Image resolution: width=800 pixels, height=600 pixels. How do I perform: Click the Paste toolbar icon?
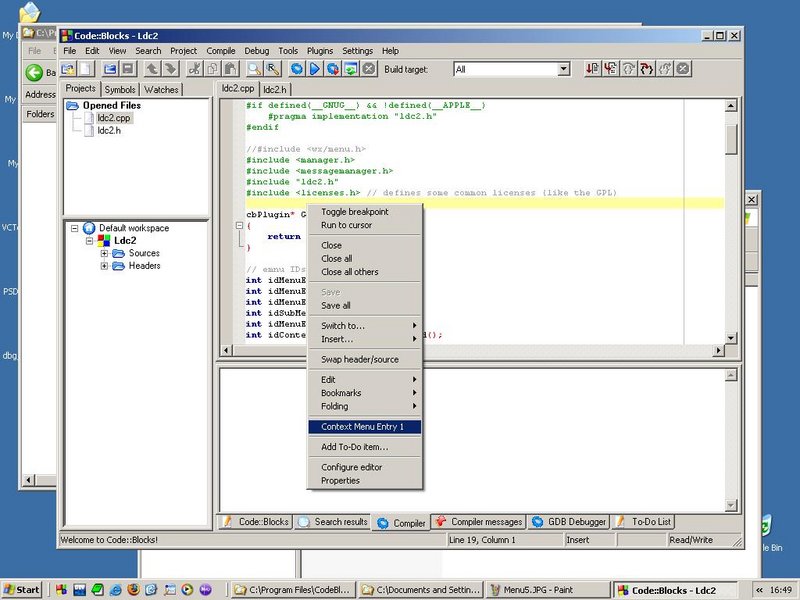(231, 69)
